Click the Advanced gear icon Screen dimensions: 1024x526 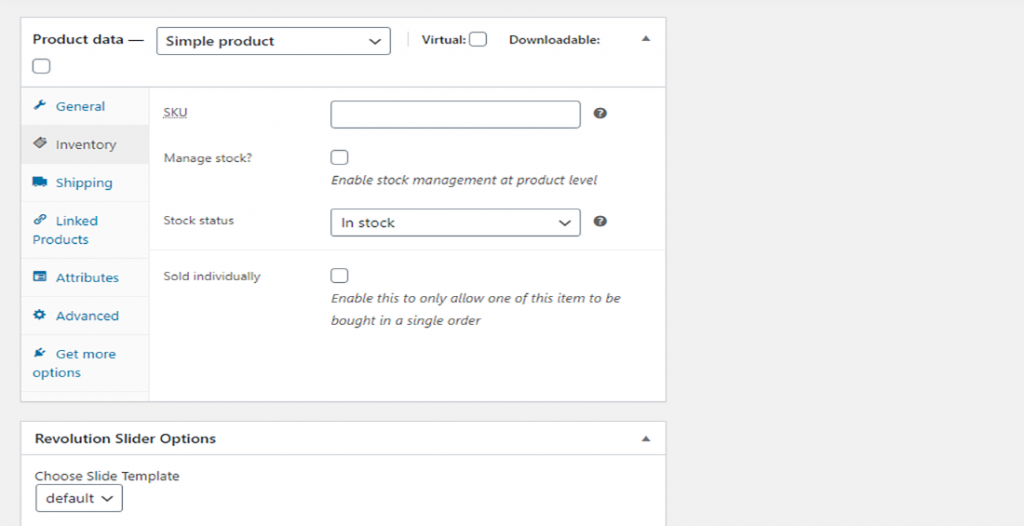(x=40, y=315)
